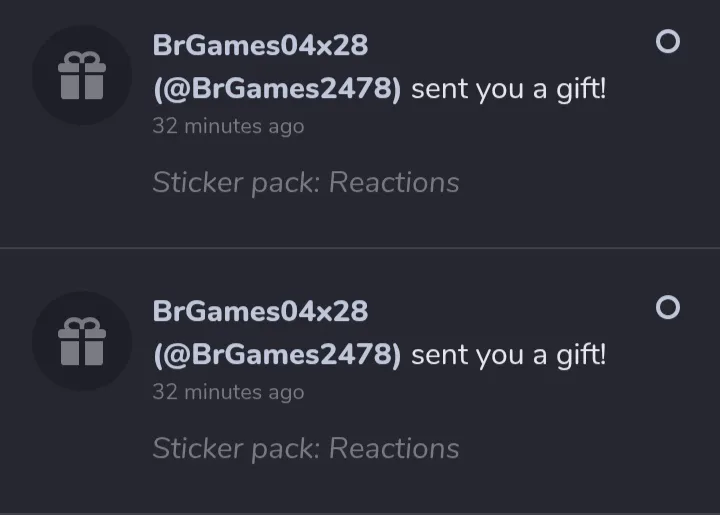Click the top "32 minutes ago" timestamp

coord(228,126)
